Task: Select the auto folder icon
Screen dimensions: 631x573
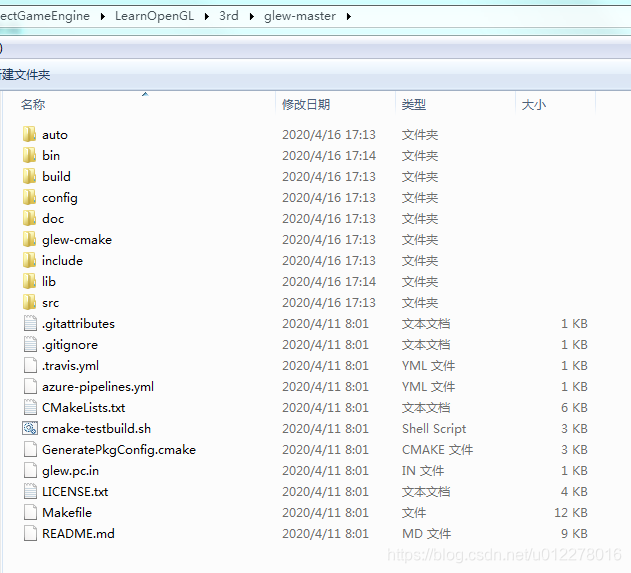Action: pos(29,134)
